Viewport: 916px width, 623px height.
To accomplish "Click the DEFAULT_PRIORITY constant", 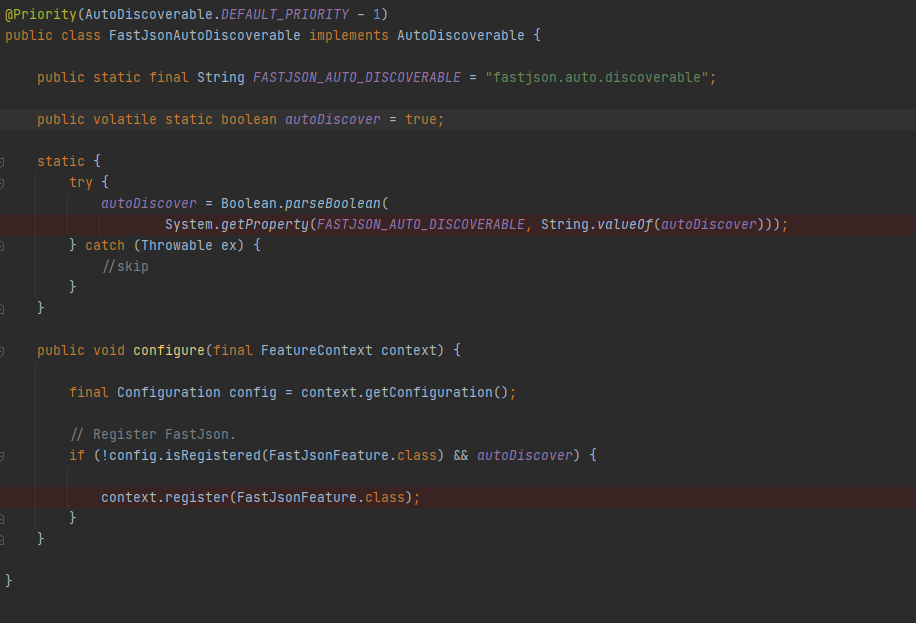I will coord(284,14).
